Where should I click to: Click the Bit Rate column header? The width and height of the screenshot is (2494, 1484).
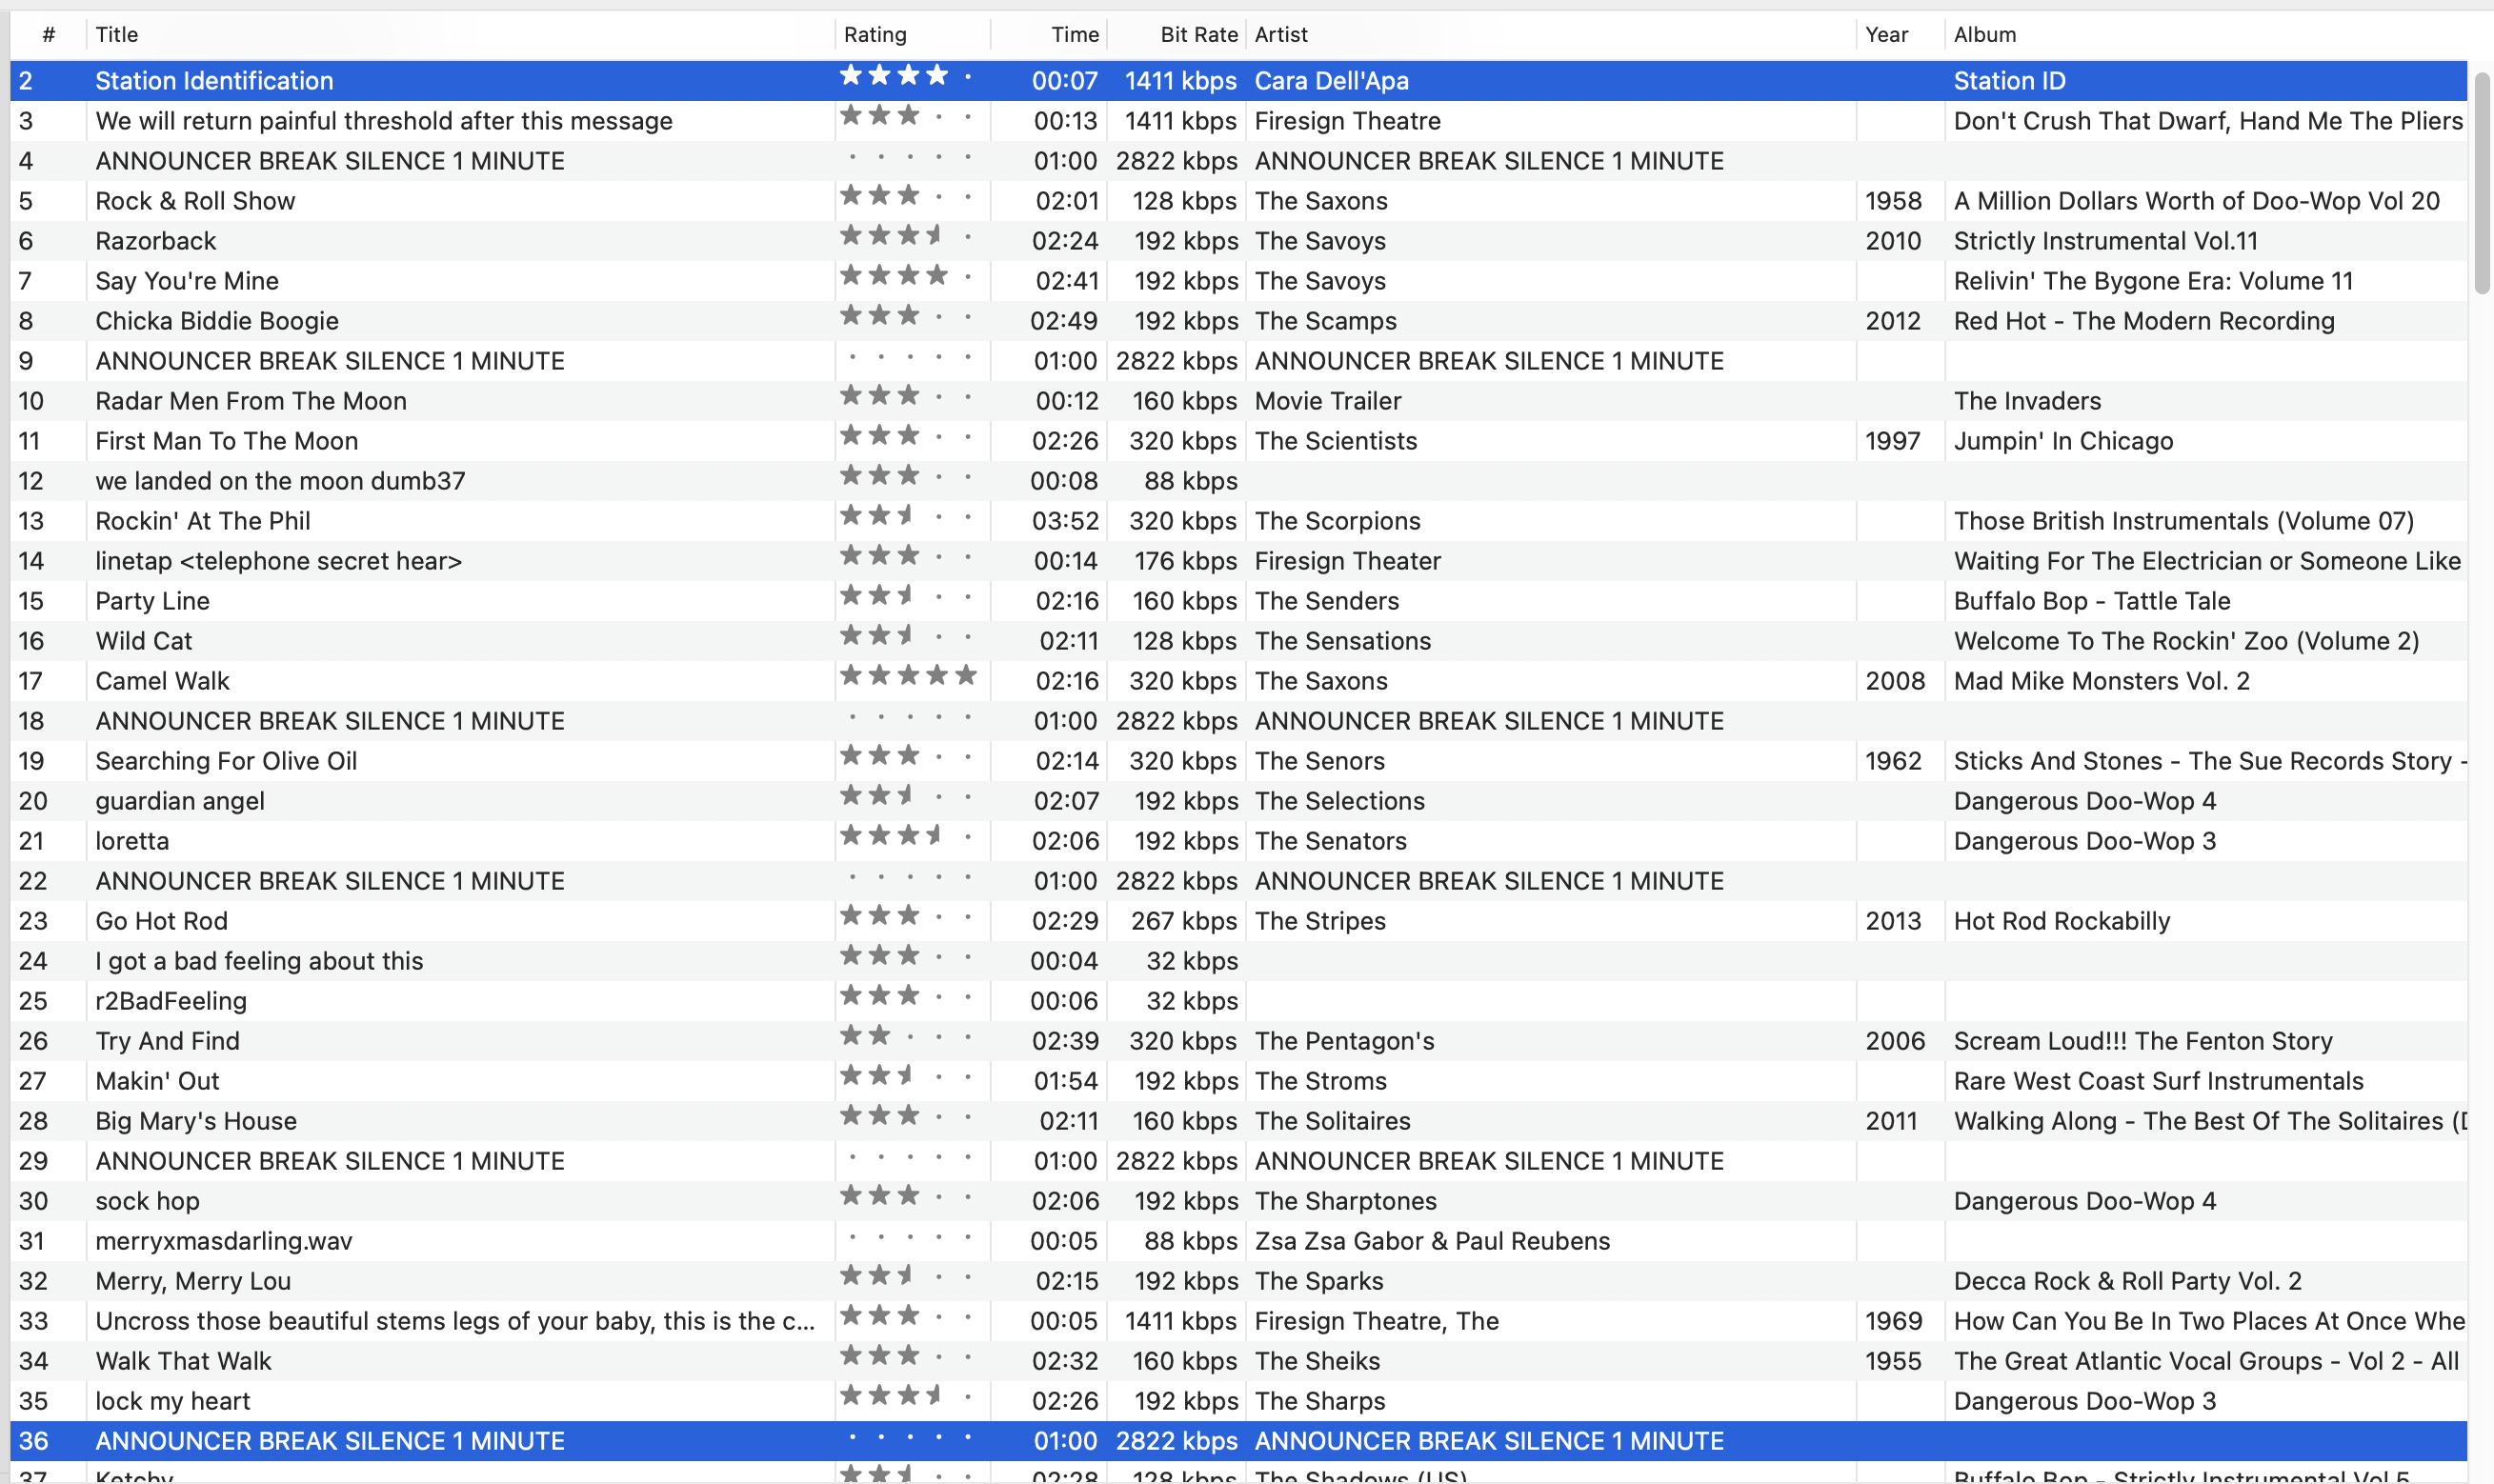1198,35
